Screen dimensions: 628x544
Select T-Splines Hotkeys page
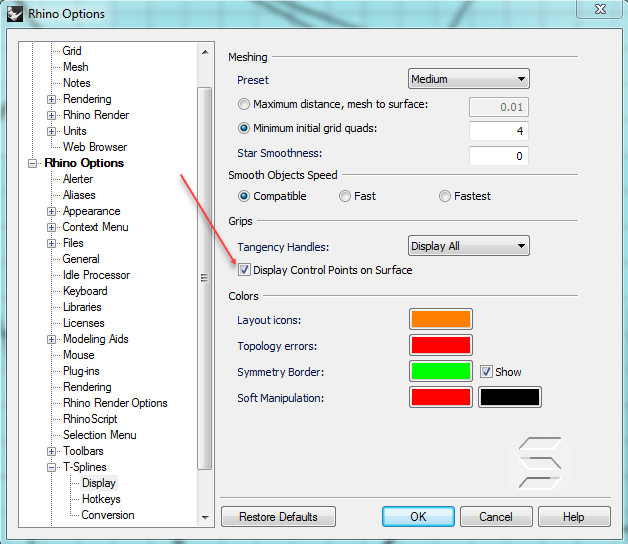[x=101, y=499]
